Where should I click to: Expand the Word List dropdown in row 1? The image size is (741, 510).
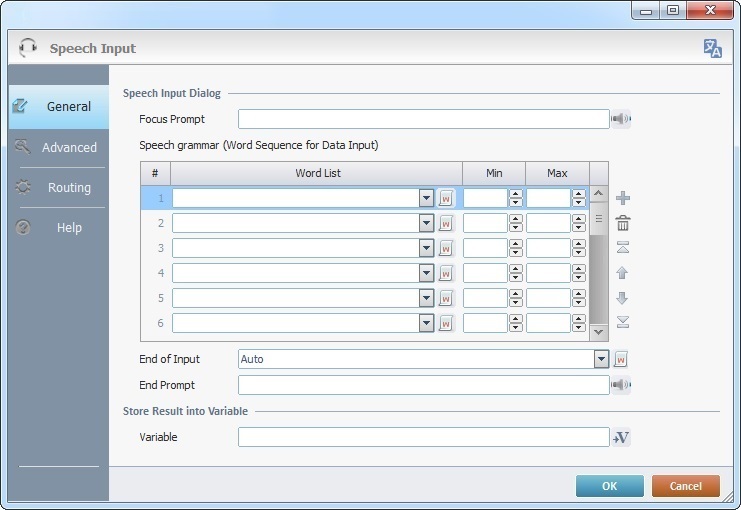[426, 198]
